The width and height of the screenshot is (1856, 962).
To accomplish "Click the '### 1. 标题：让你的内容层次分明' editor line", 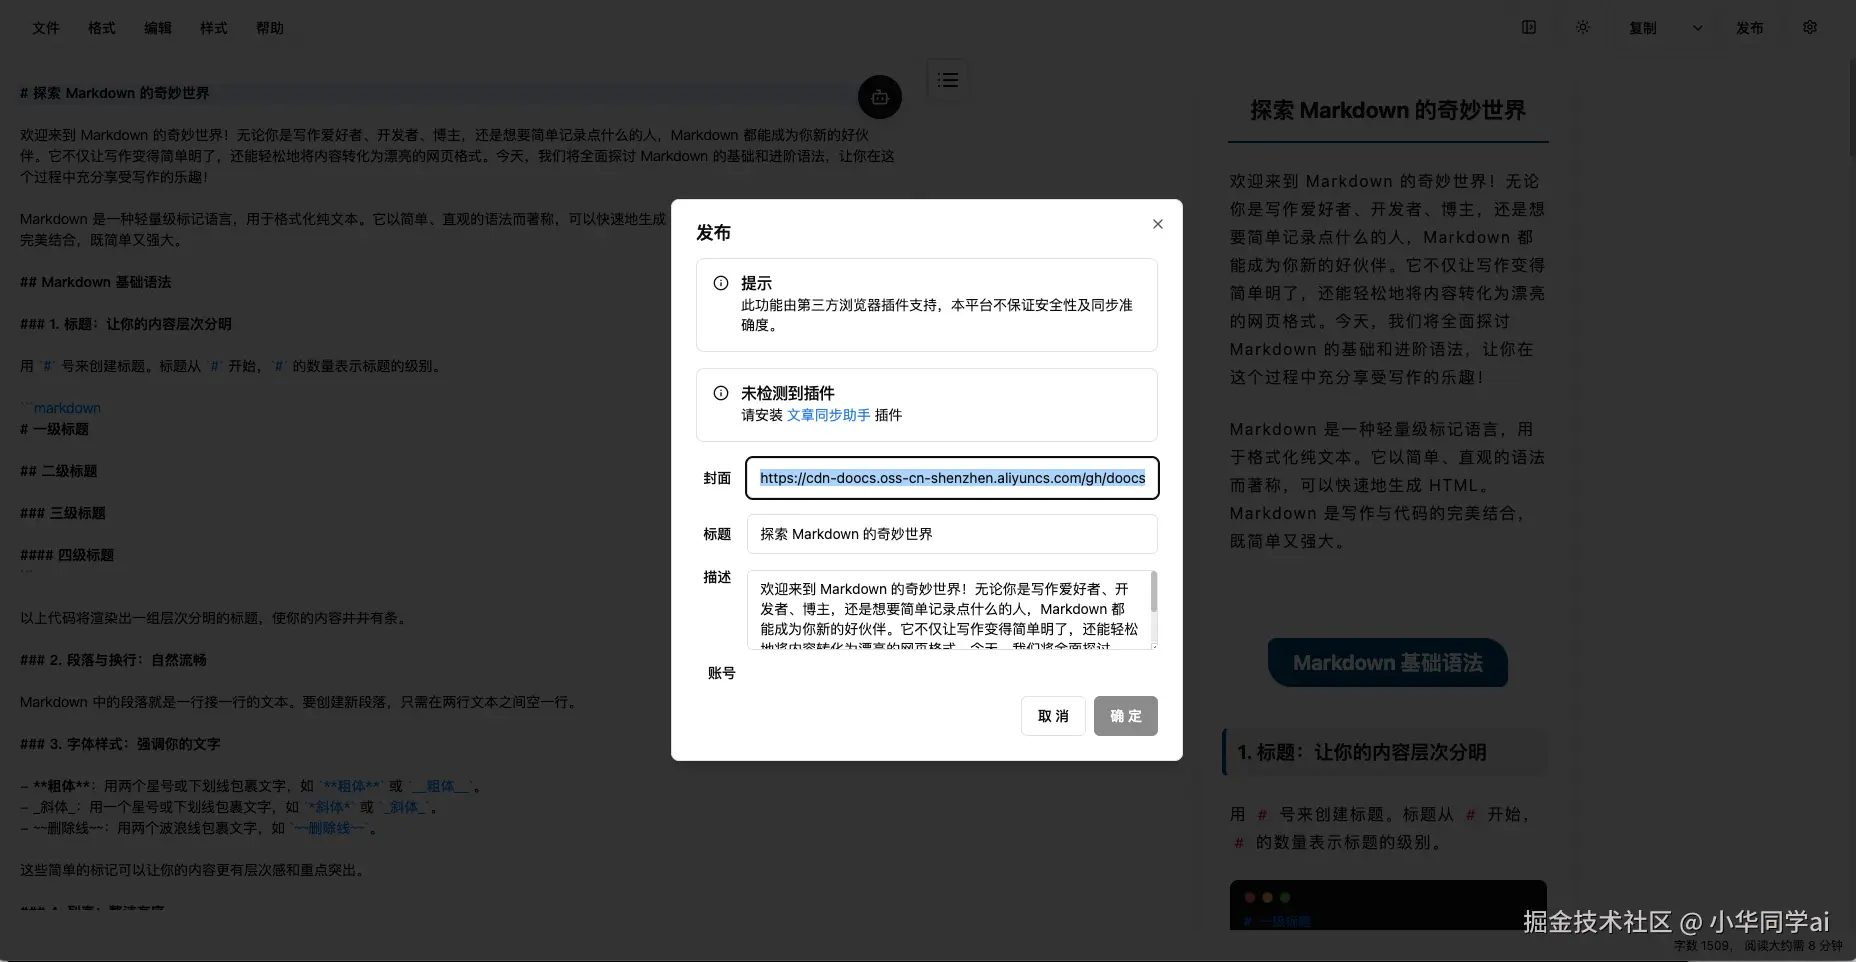I will tap(126, 324).
